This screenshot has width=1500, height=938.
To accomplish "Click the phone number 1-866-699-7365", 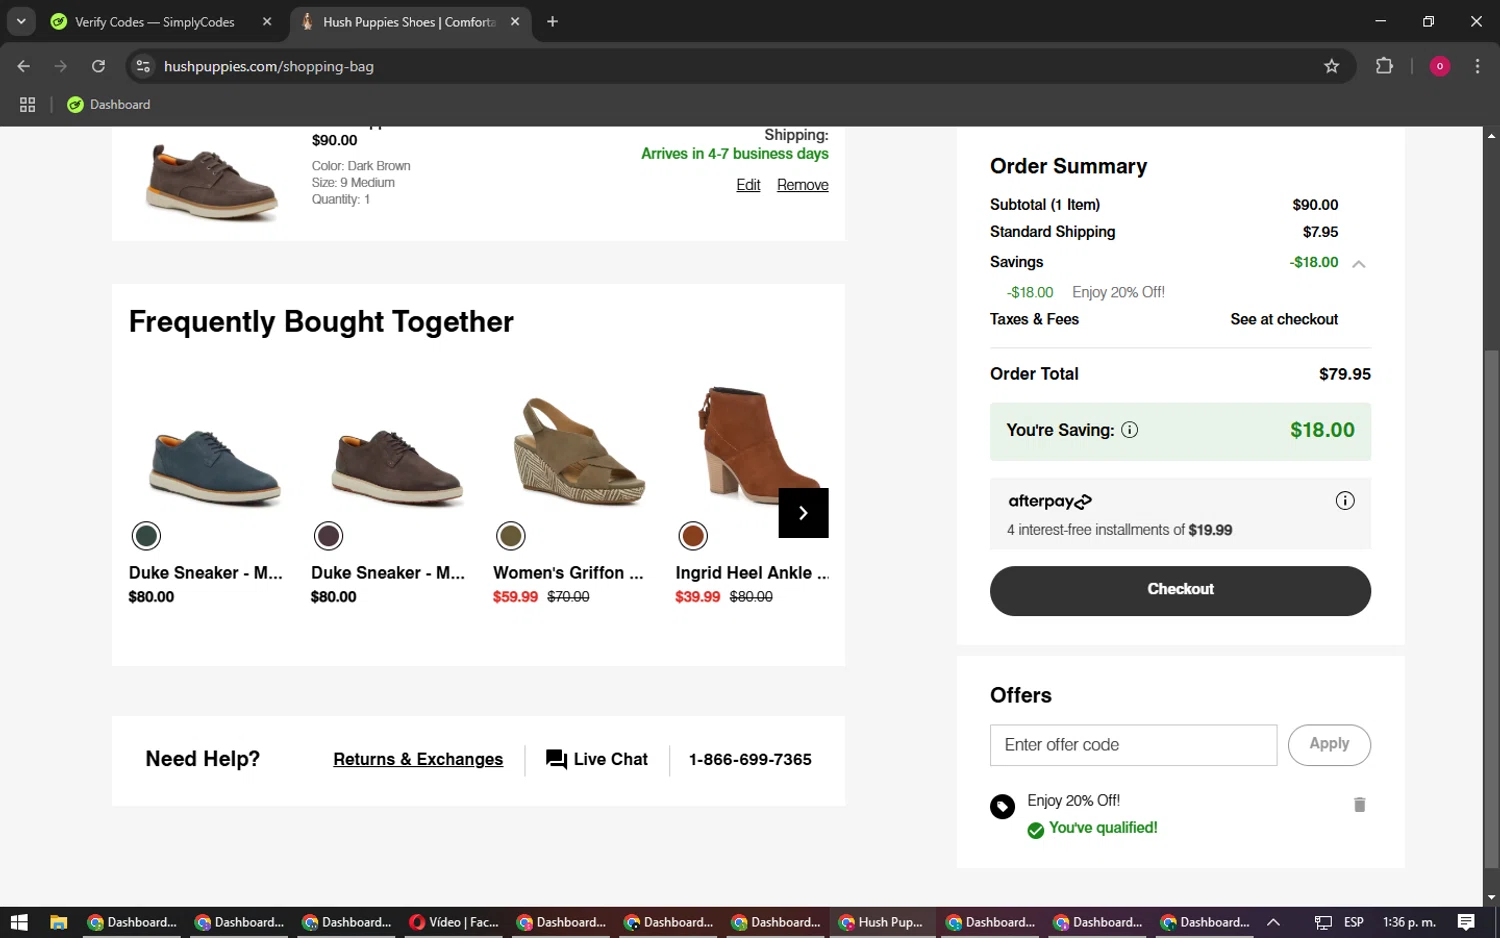I will click(750, 760).
